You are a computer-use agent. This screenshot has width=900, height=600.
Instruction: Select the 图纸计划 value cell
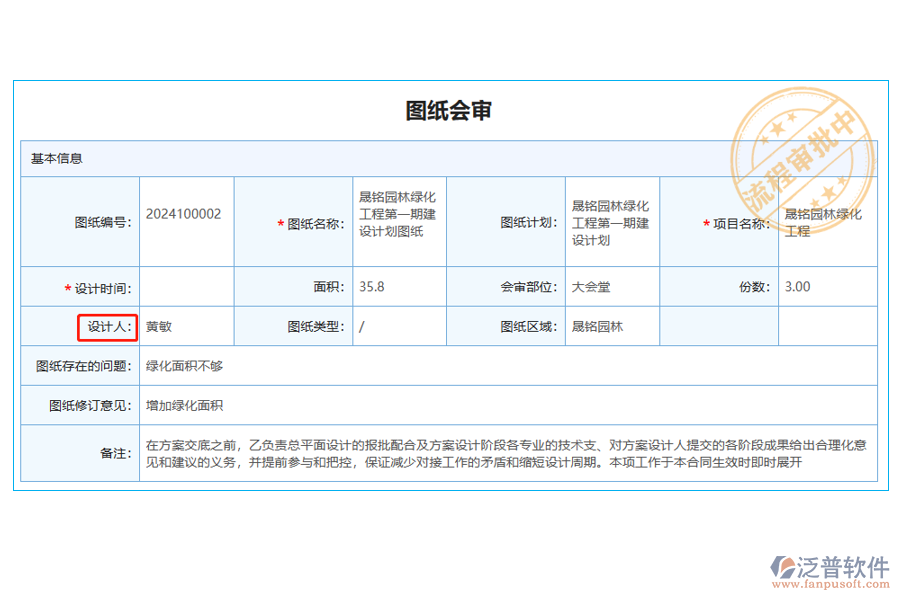tap(610, 222)
